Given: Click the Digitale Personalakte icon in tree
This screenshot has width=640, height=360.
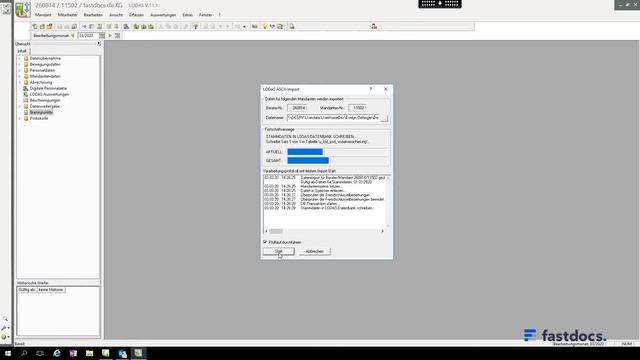Looking at the screenshot, I should 26,88.
